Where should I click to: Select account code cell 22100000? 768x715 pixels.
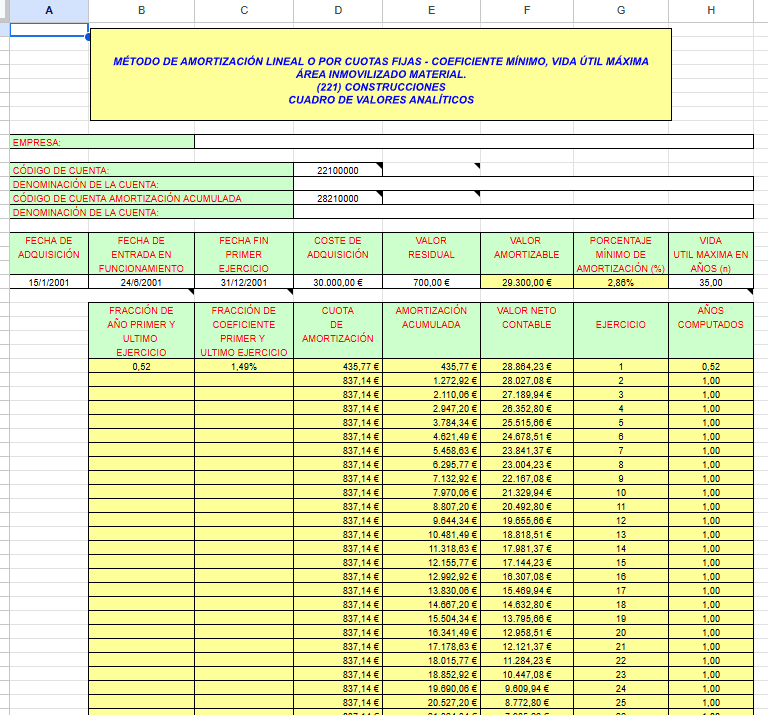tap(338, 170)
